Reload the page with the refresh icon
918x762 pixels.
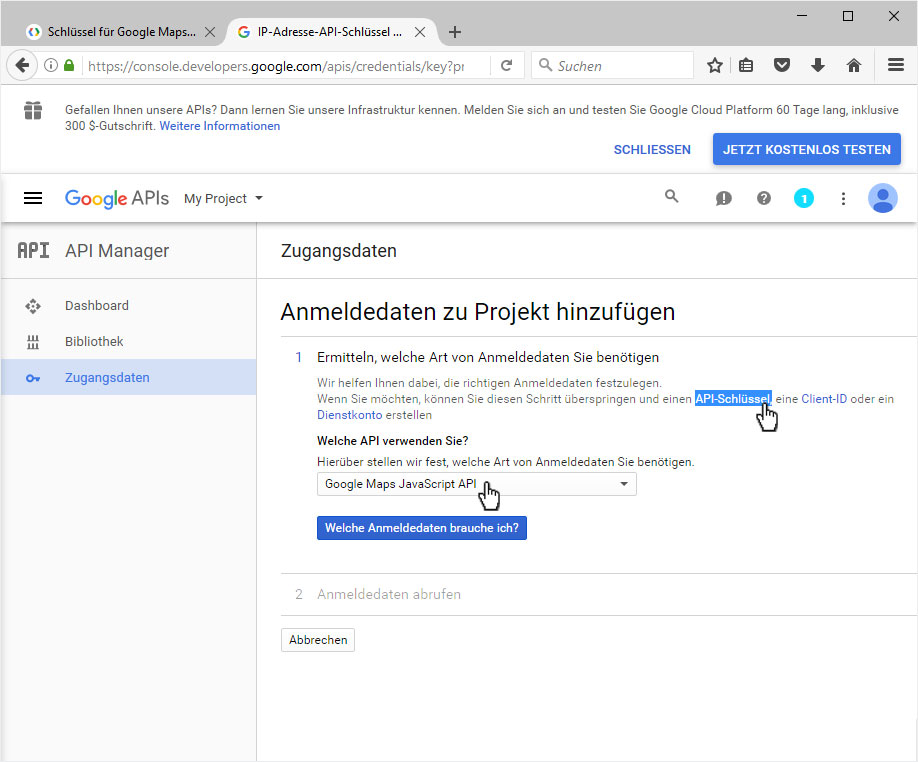(x=506, y=66)
